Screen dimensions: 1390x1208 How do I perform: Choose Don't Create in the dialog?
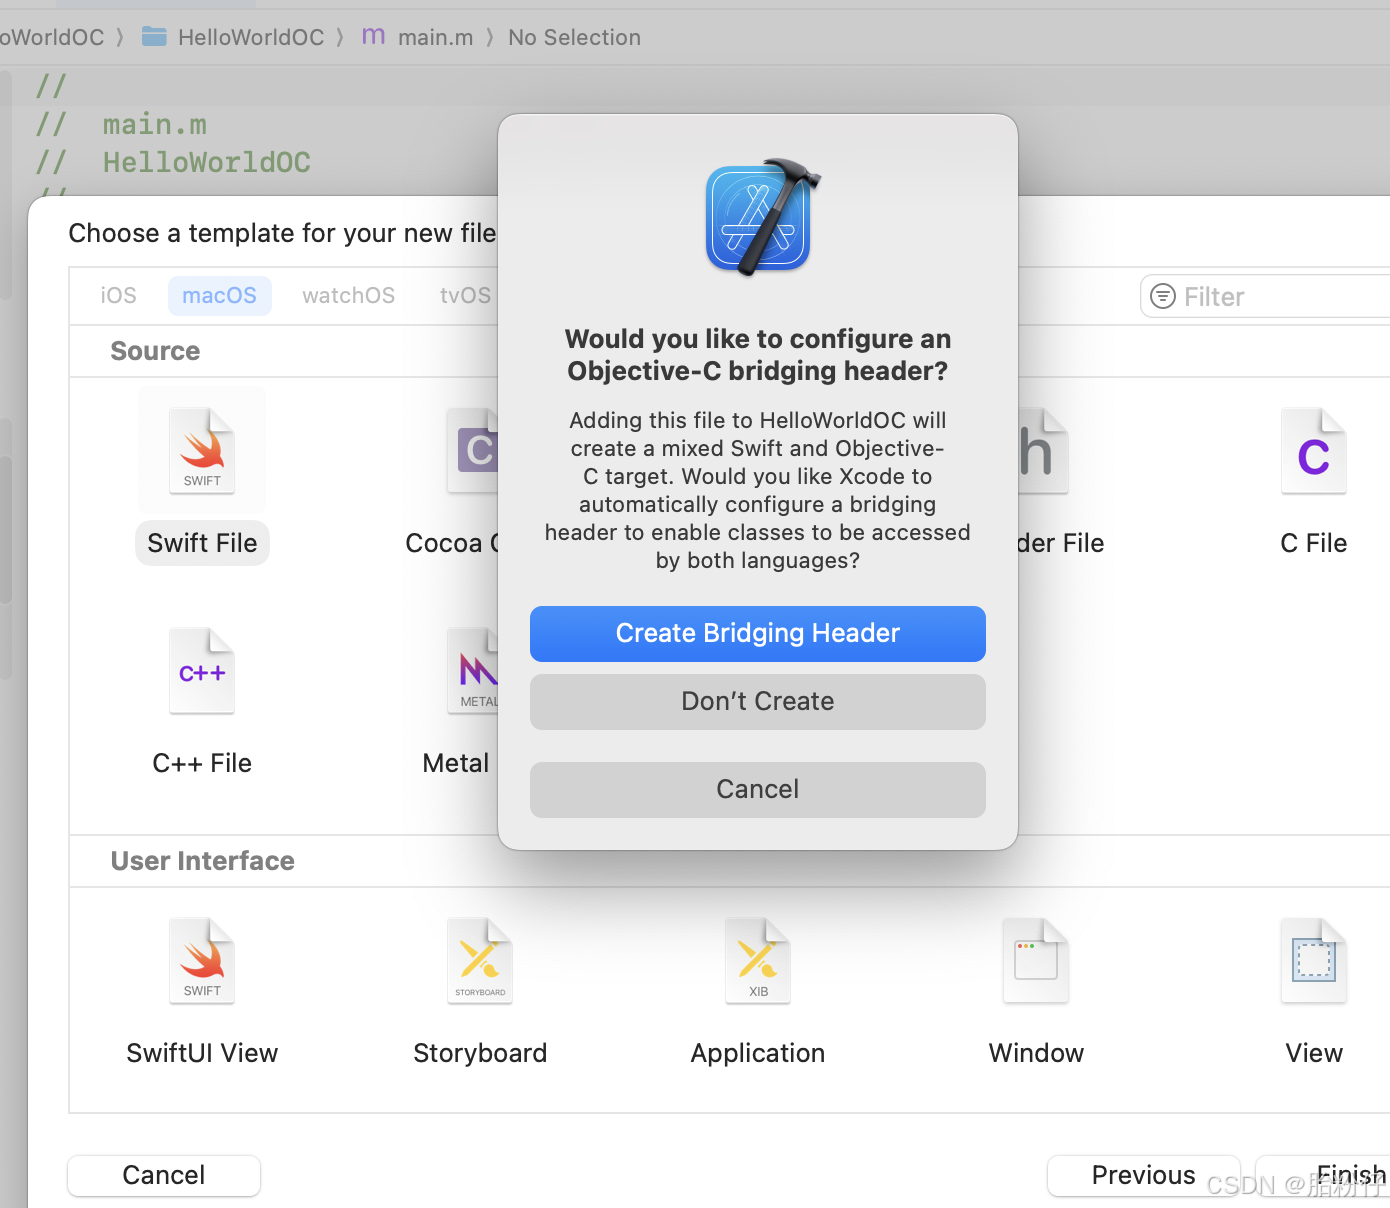(757, 701)
